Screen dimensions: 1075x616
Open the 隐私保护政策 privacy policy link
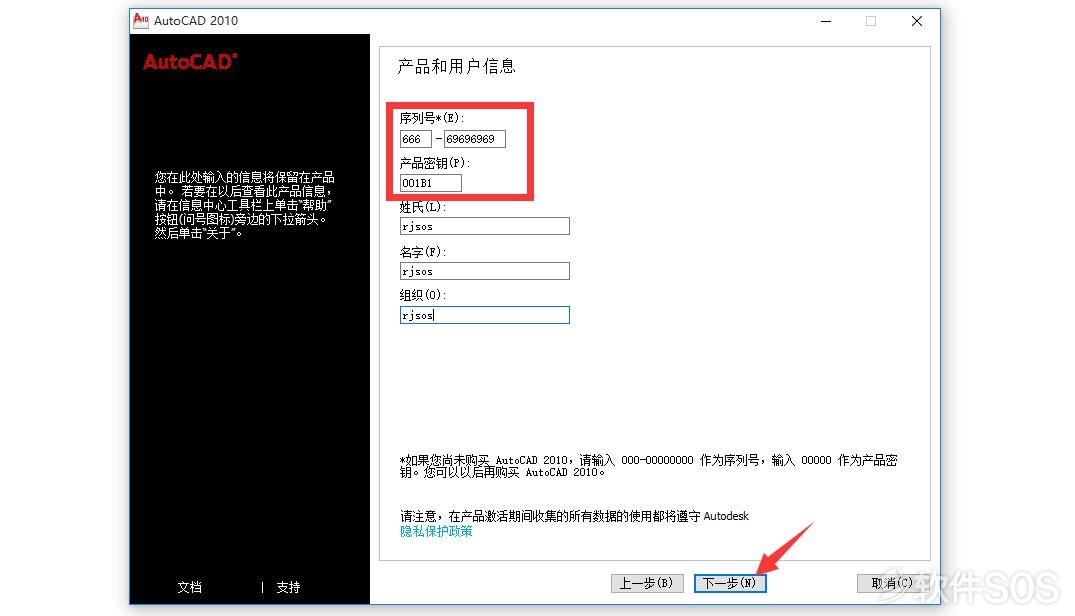pos(436,531)
